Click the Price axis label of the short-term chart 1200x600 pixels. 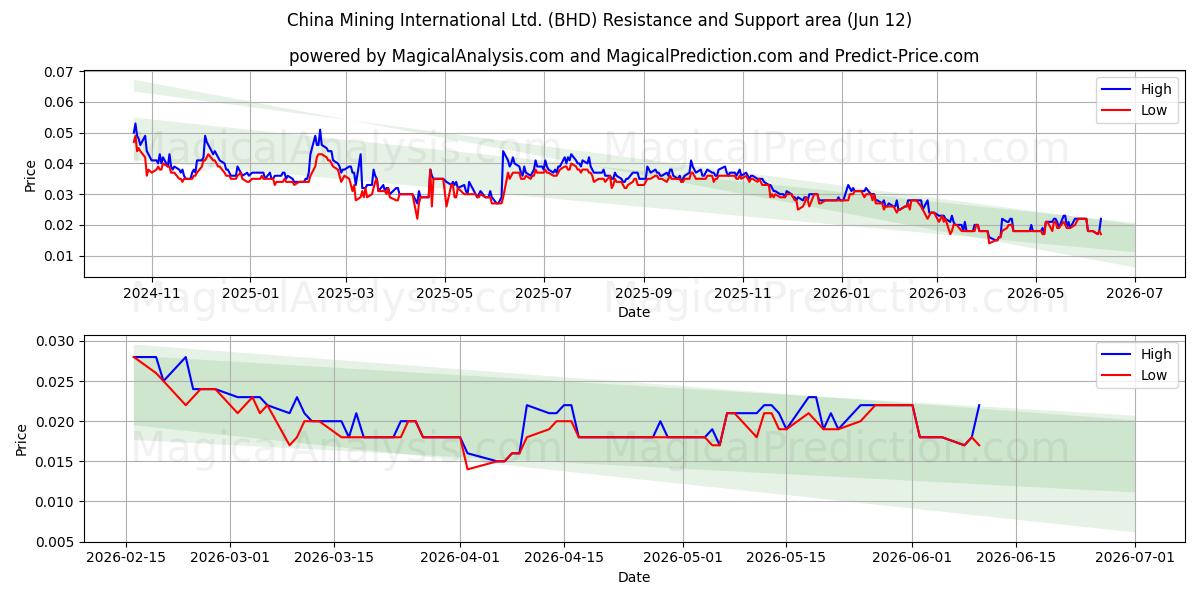[22, 440]
